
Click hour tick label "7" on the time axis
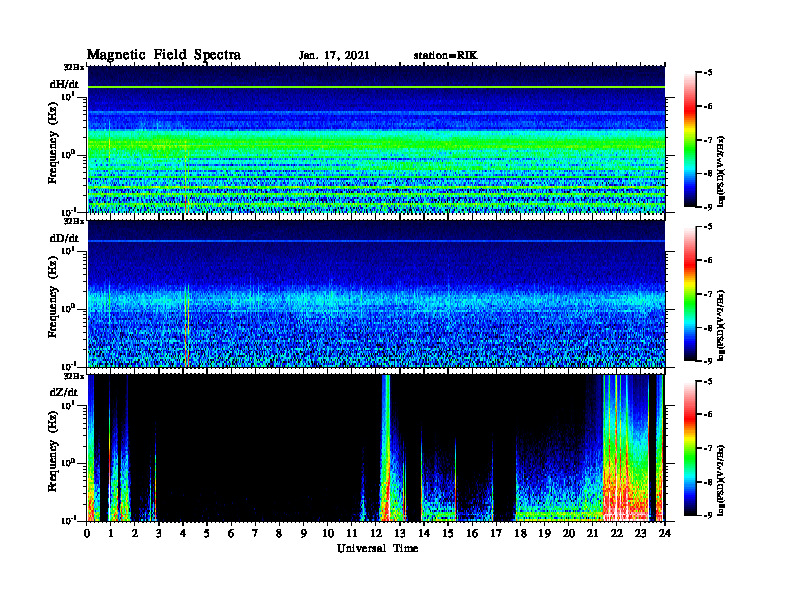pyautogui.click(x=255, y=533)
